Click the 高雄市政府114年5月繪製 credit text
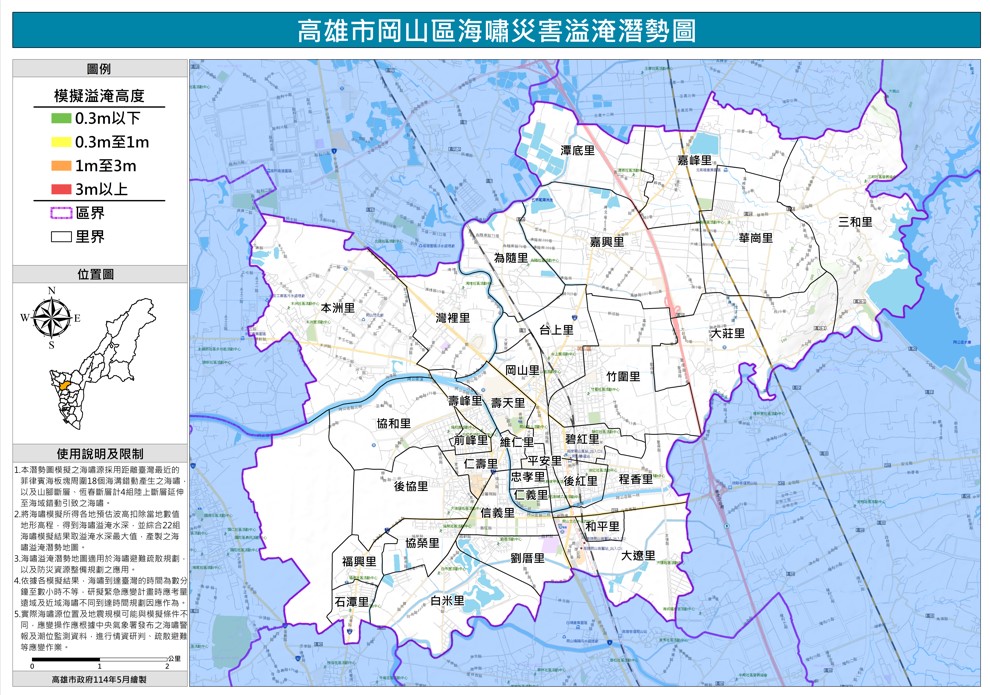The image size is (990, 695). [99, 680]
